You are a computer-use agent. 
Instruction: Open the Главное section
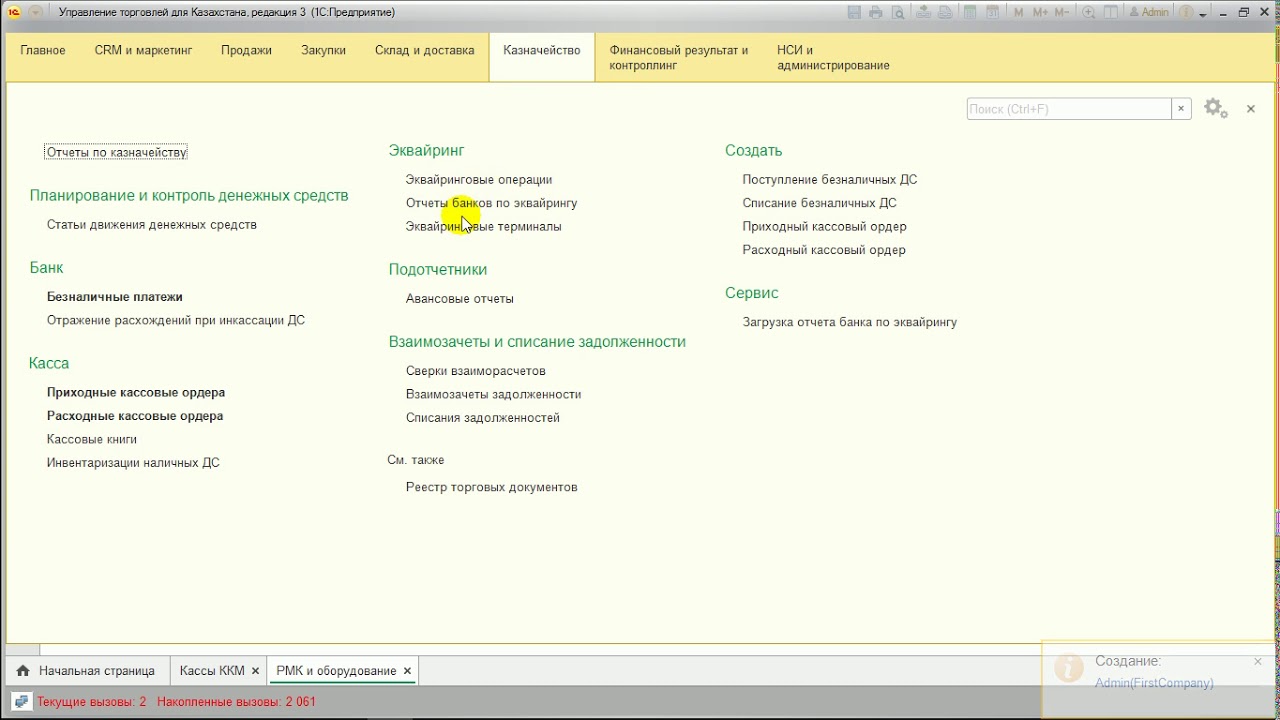[43, 51]
